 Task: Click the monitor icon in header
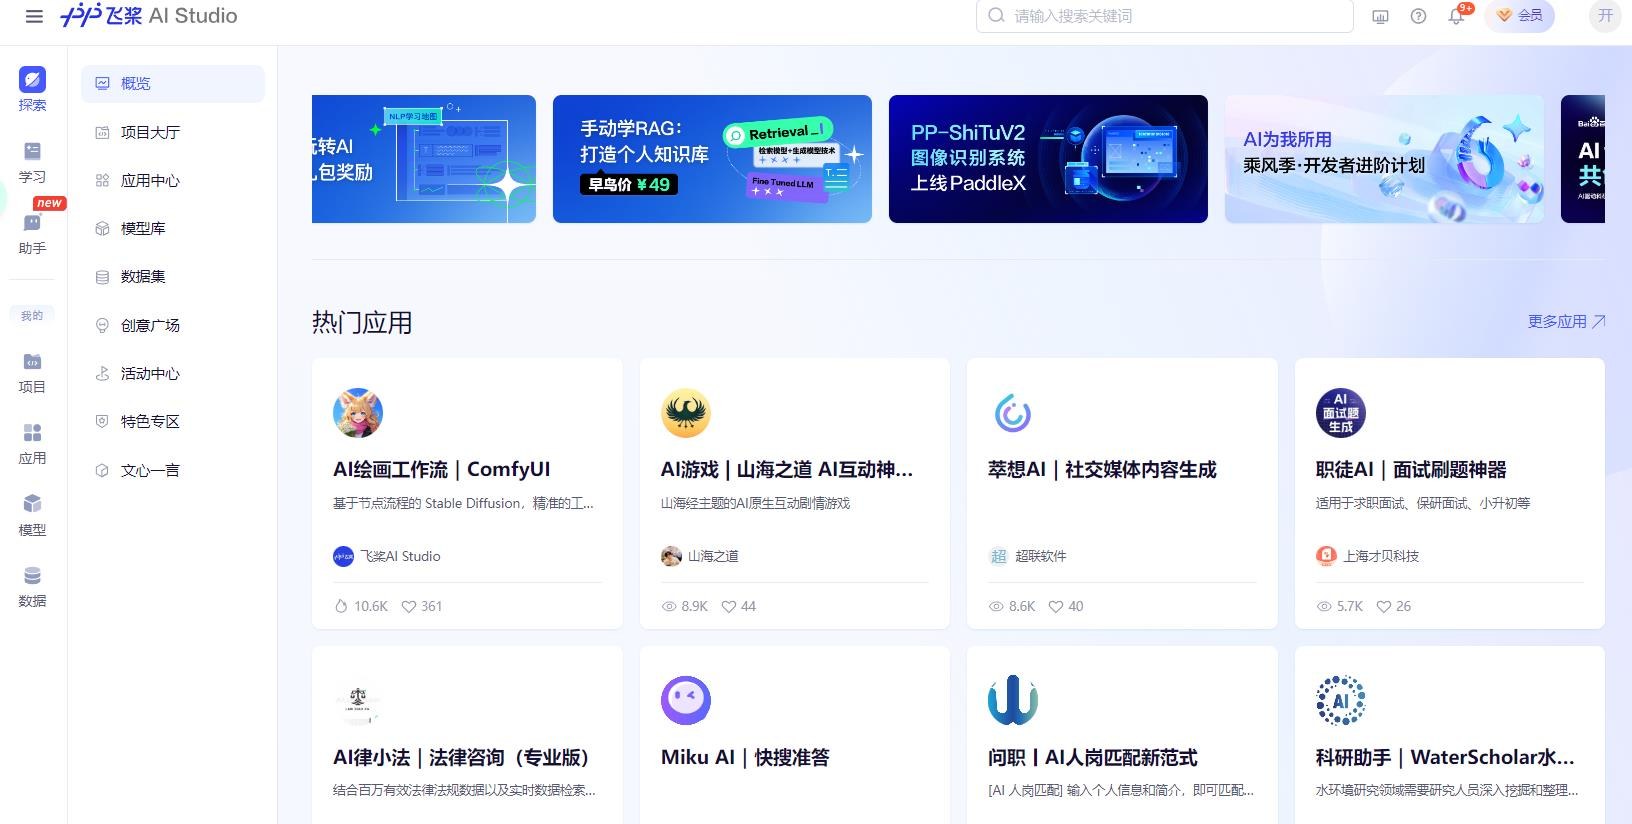click(1380, 16)
